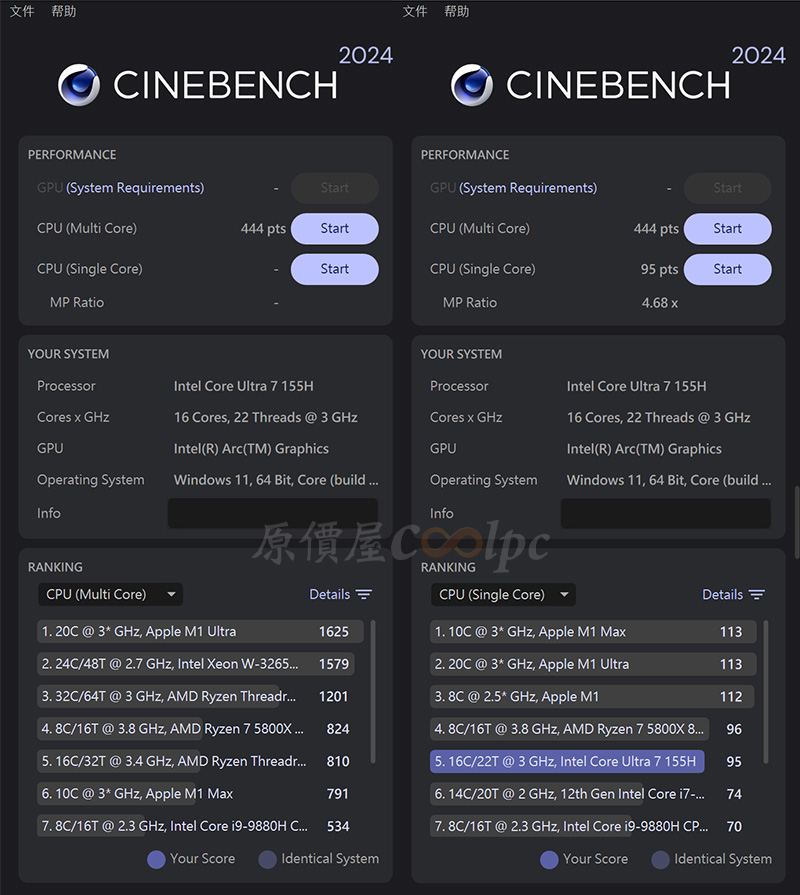Click Info input field in left window

pos(273,513)
